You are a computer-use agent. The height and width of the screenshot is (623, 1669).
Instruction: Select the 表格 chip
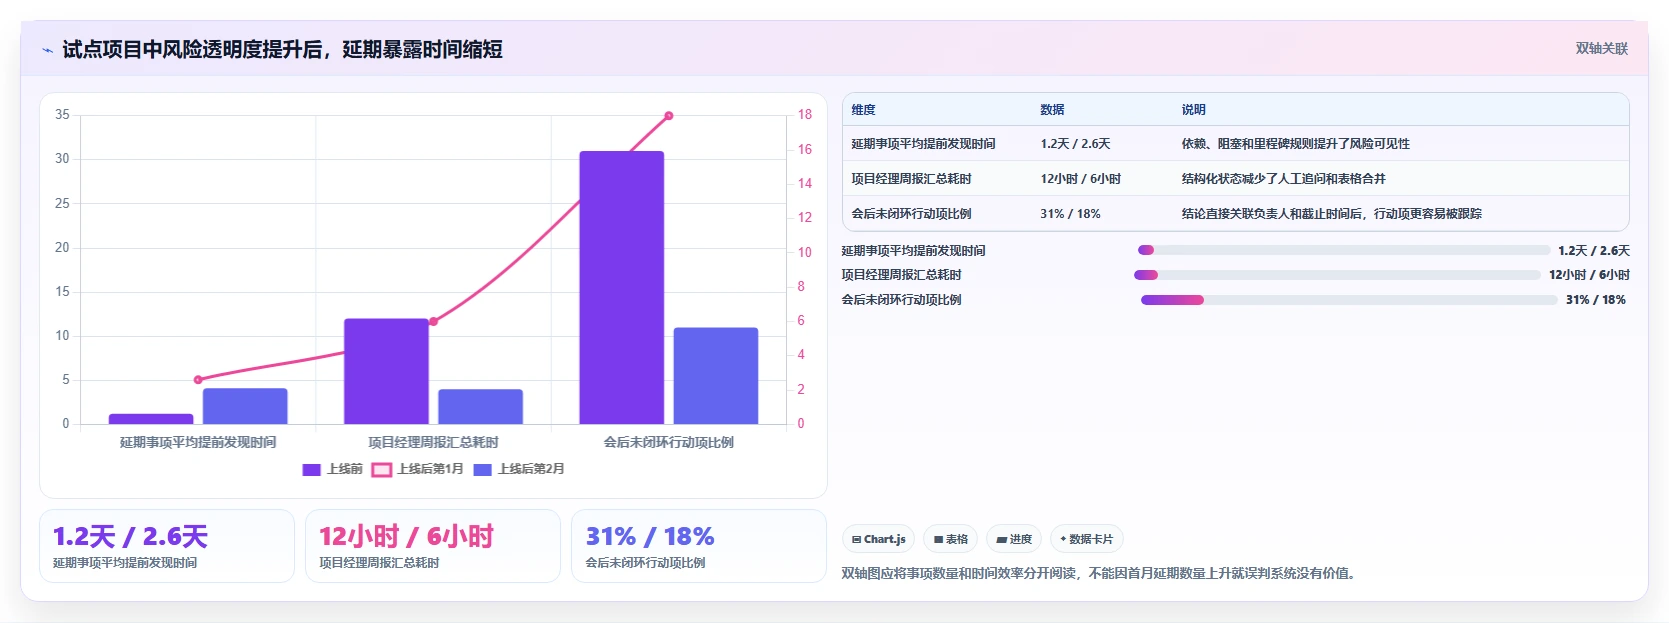pos(951,539)
